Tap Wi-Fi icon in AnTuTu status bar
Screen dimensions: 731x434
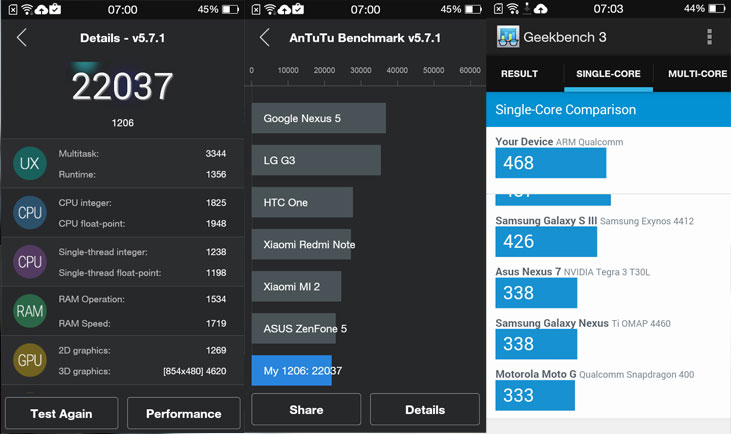click(270, 9)
